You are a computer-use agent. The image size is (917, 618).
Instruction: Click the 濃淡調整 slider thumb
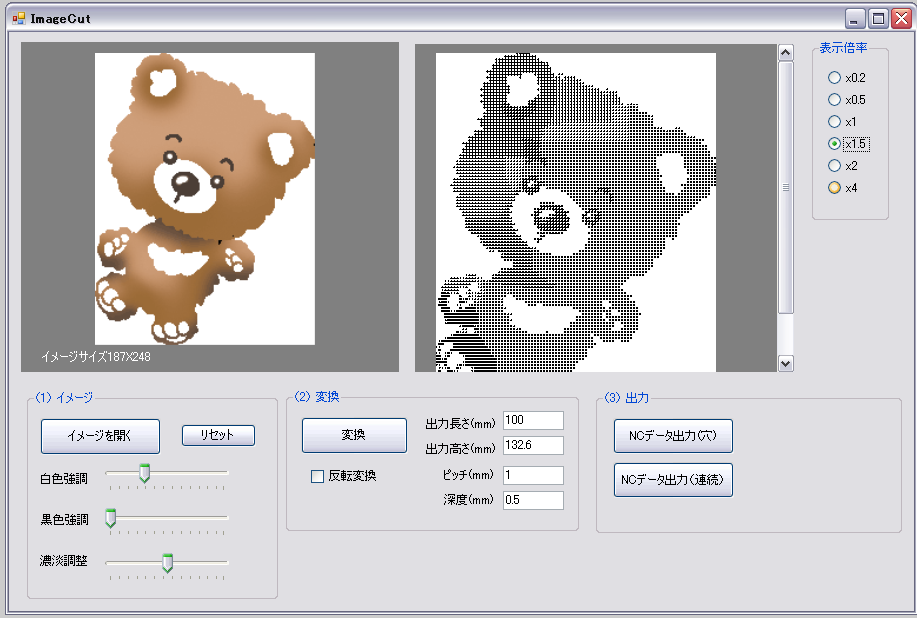click(x=167, y=563)
